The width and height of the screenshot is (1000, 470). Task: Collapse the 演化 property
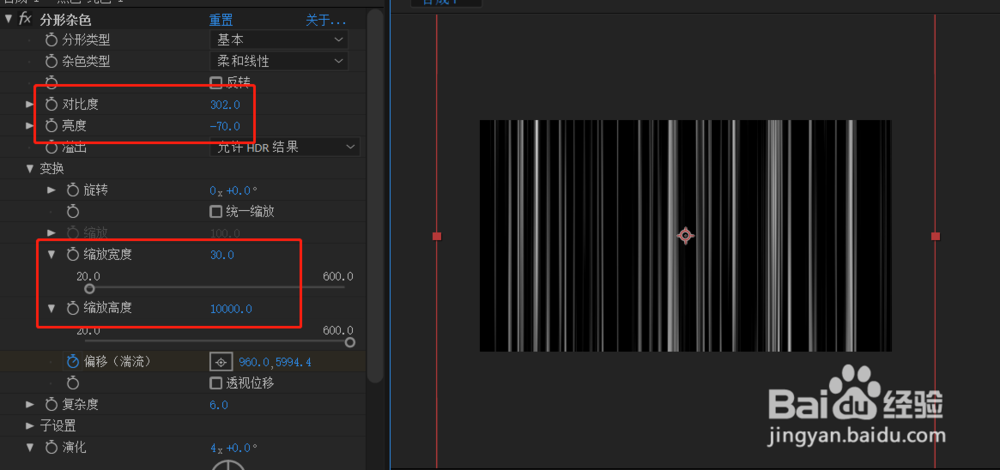tap(29, 448)
